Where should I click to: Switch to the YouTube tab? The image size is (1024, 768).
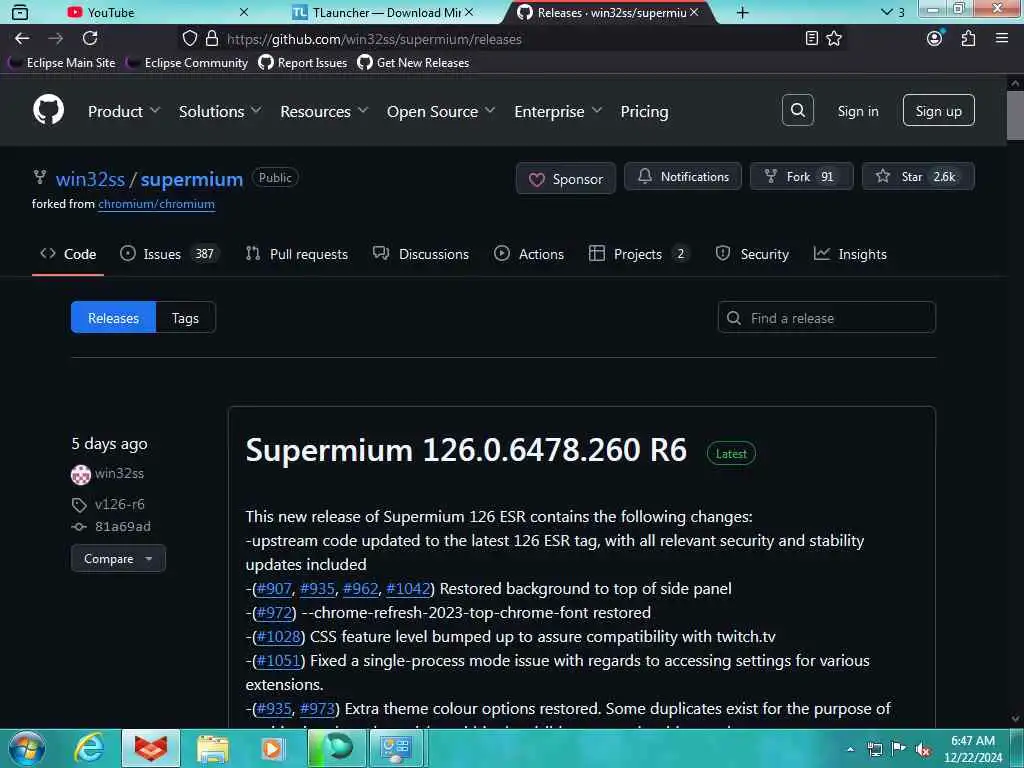(157, 12)
